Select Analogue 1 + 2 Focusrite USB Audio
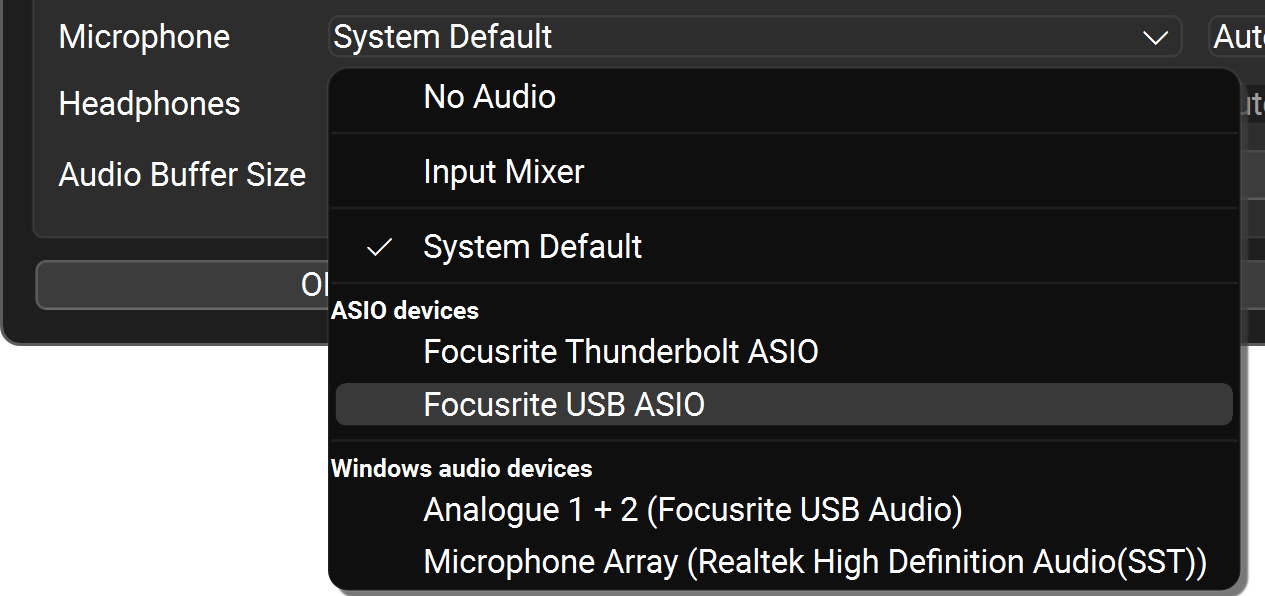 pos(692,510)
